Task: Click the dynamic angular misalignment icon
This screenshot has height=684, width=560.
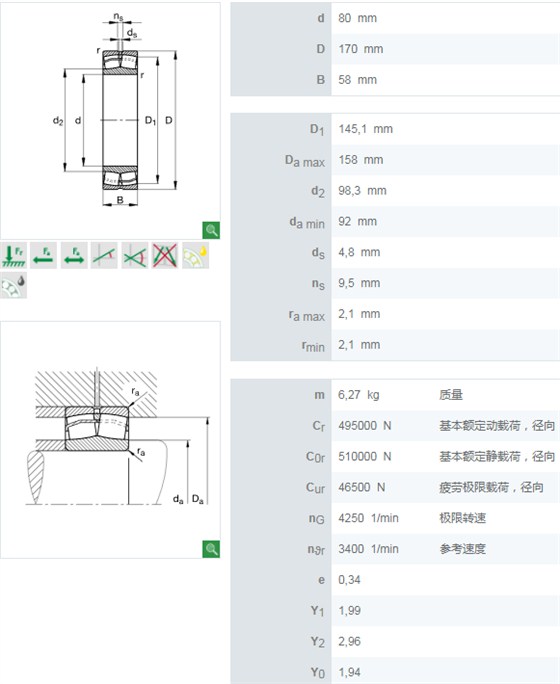Action: 135,255
